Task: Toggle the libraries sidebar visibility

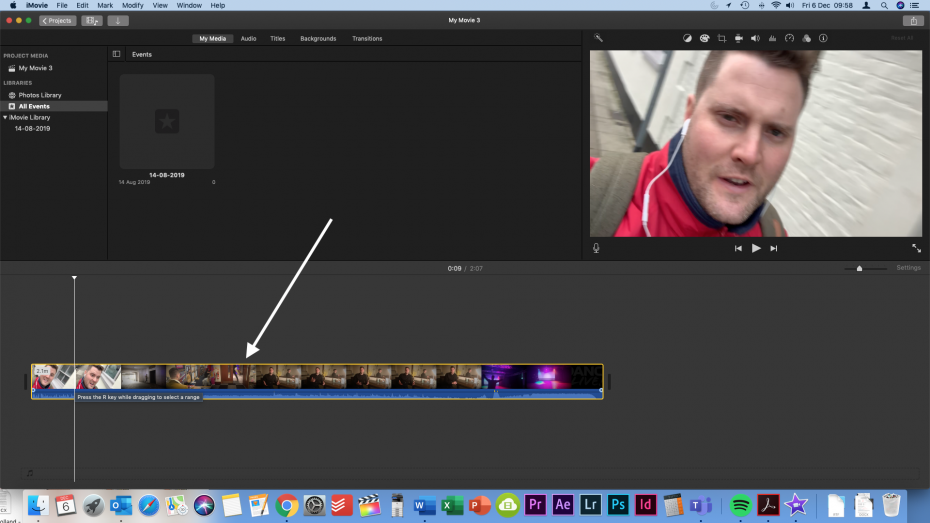Action: click(x=116, y=54)
